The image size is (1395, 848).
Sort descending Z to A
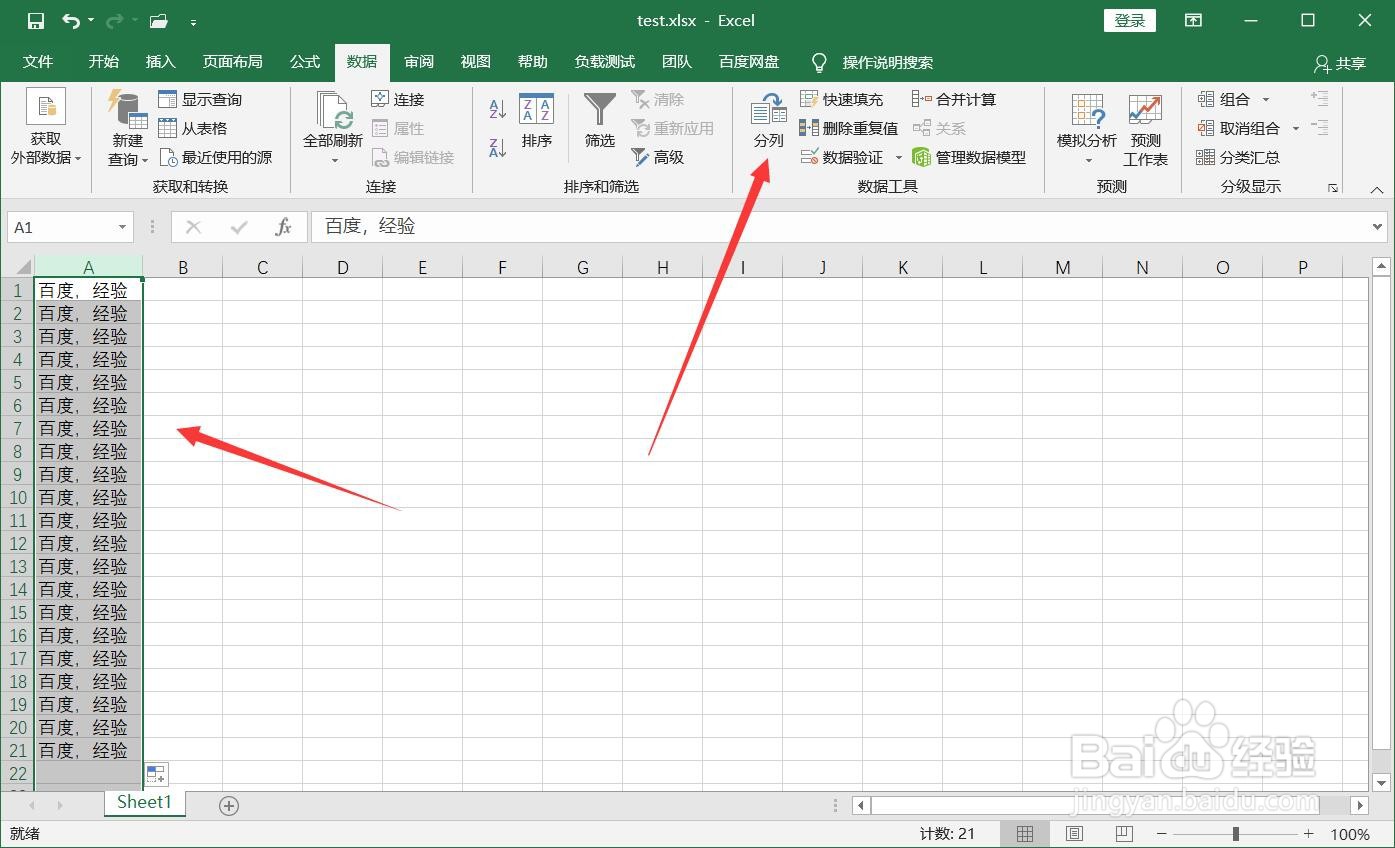(497, 147)
